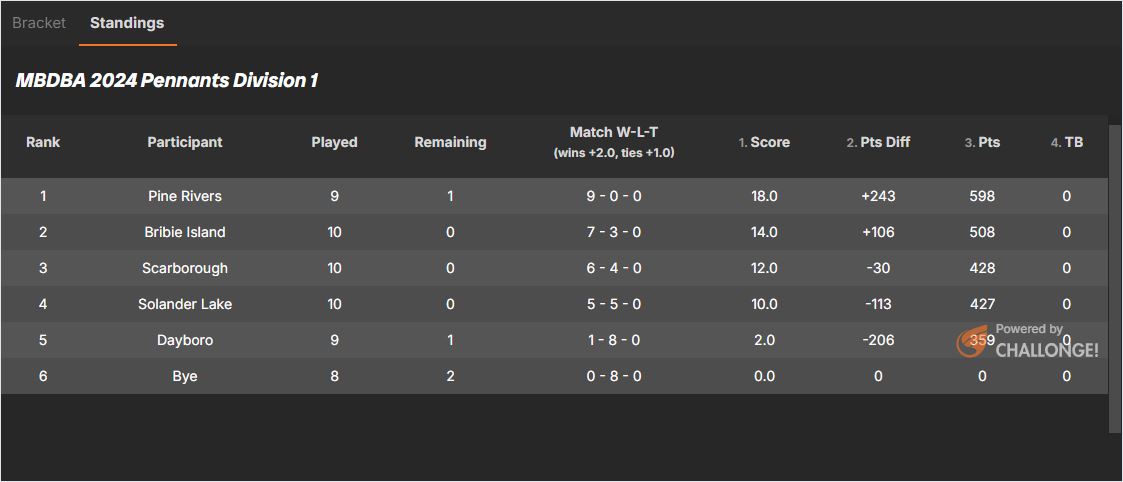
Task: Switch to the Bracket tab
Action: [39, 23]
